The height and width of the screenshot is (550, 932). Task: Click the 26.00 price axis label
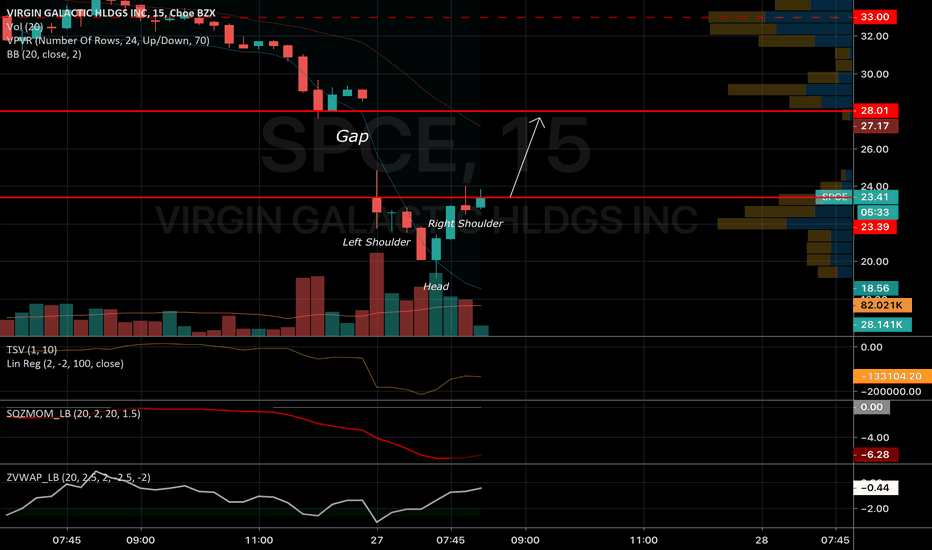coord(875,149)
